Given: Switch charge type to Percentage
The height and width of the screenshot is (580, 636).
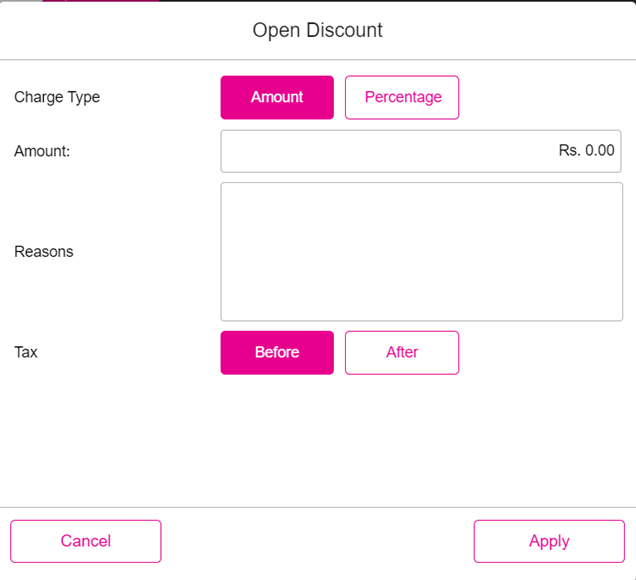Looking at the screenshot, I should tap(402, 97).
